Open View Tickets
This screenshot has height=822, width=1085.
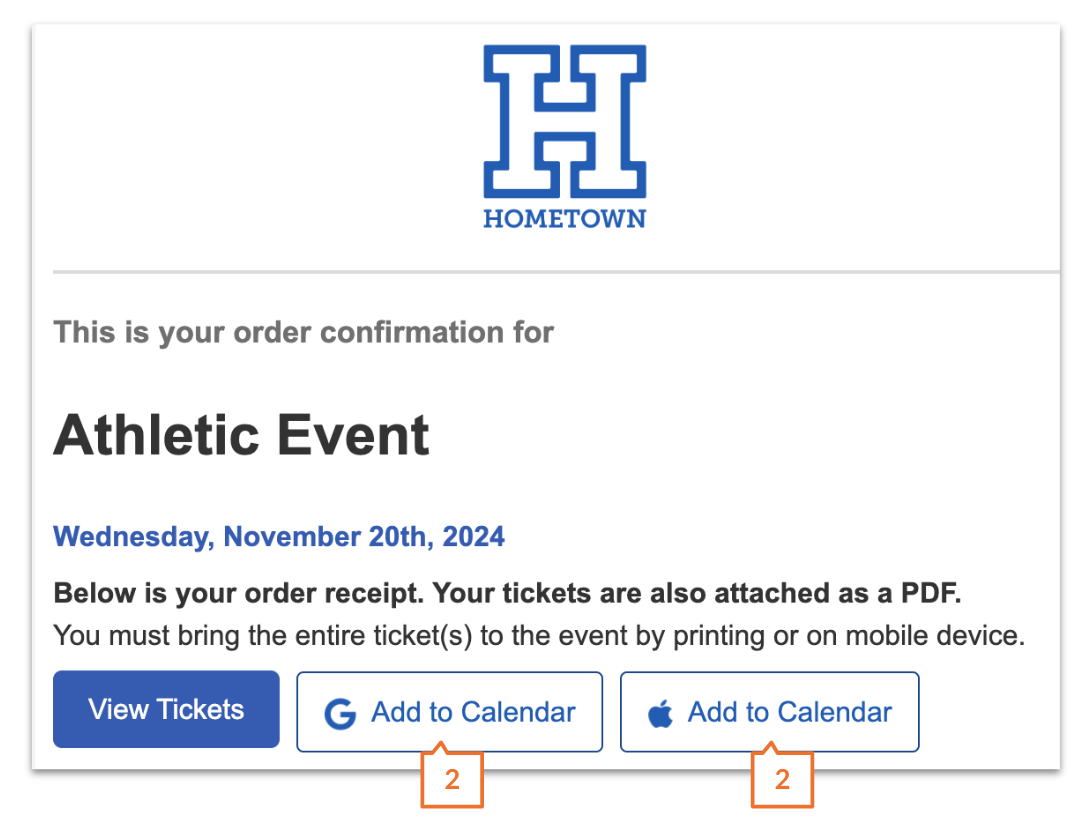coord(166,710)
